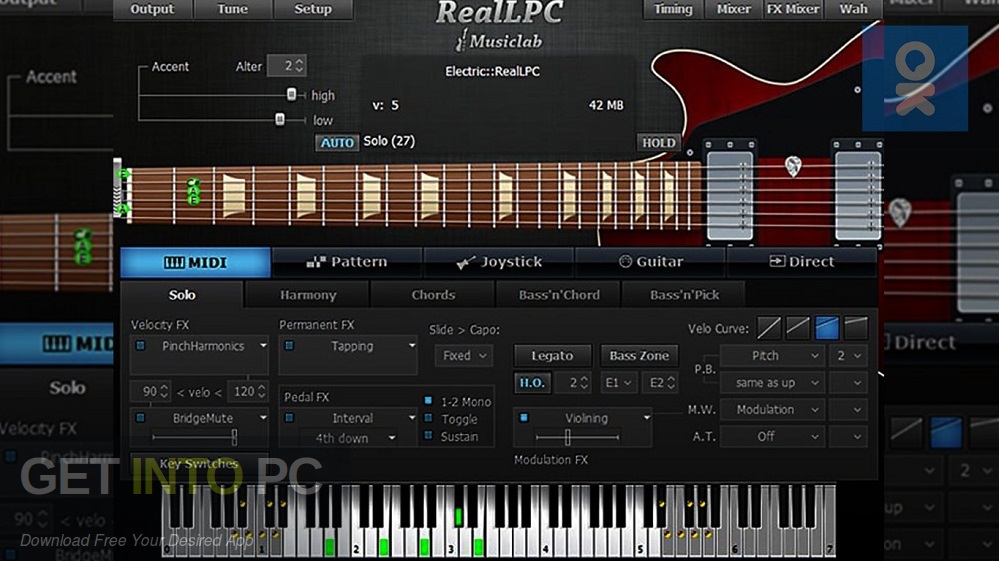Open the Violining dropdown

pyautogui.click(x=647, y=418)
